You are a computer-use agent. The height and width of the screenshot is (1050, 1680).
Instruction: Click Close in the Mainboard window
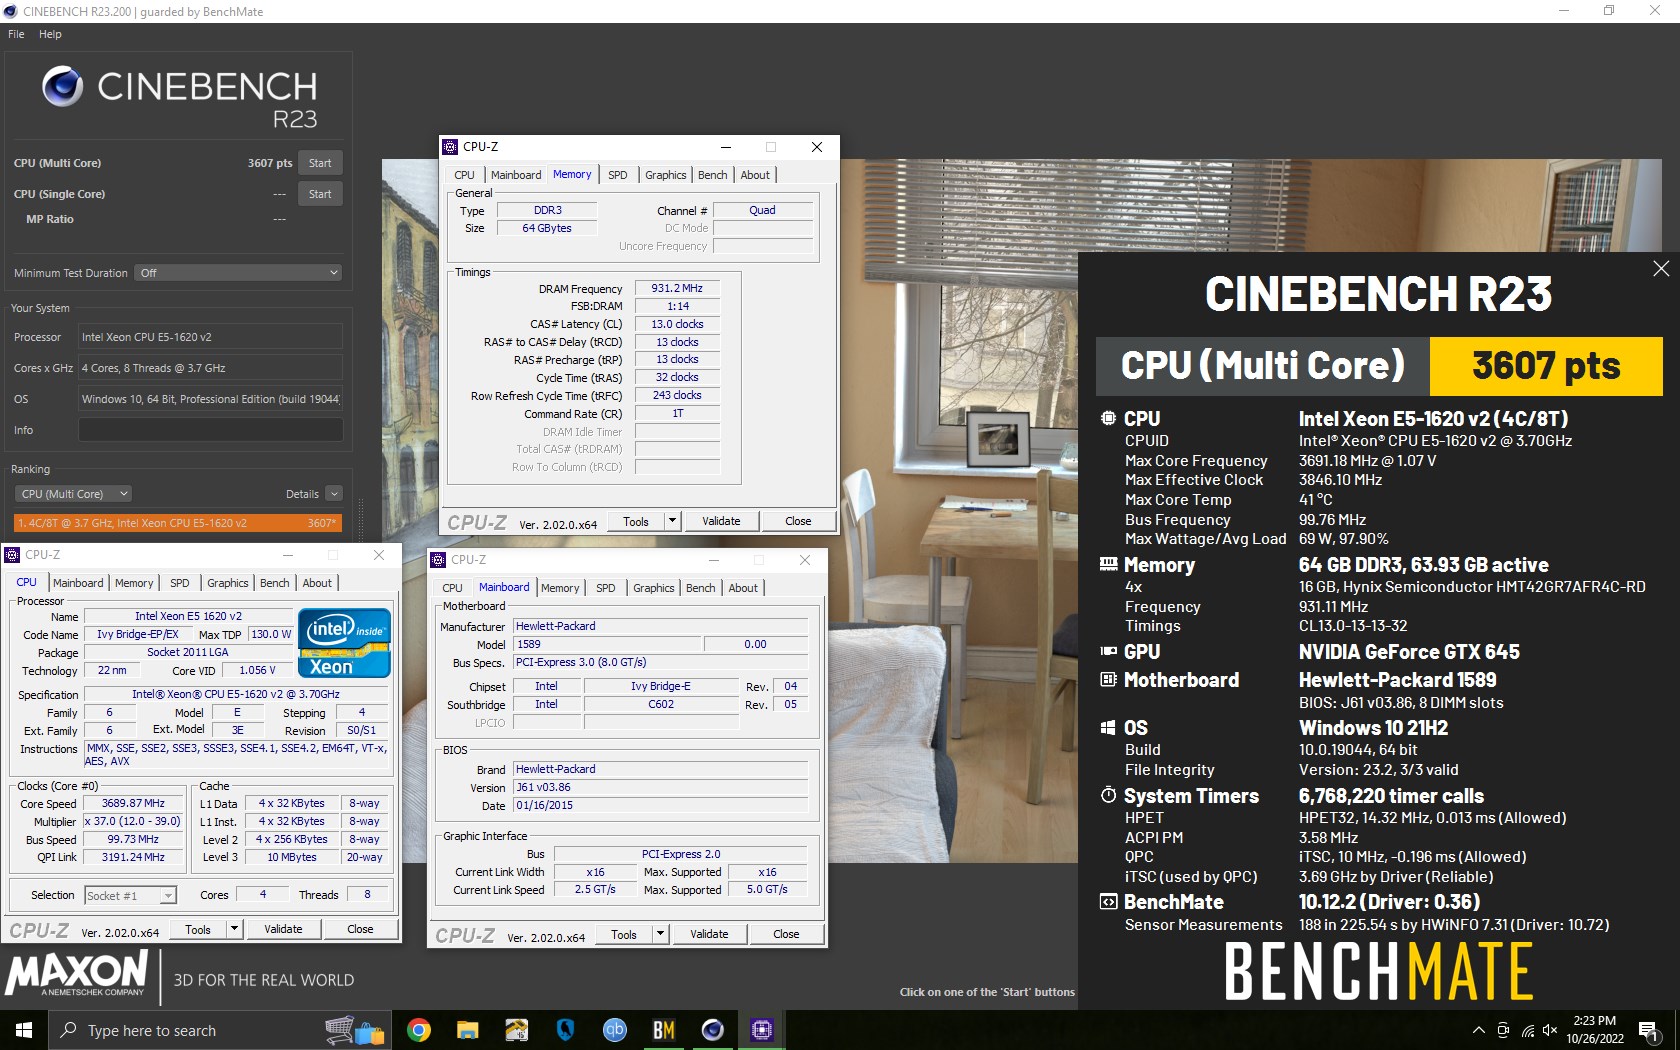[x=786, y=934]
